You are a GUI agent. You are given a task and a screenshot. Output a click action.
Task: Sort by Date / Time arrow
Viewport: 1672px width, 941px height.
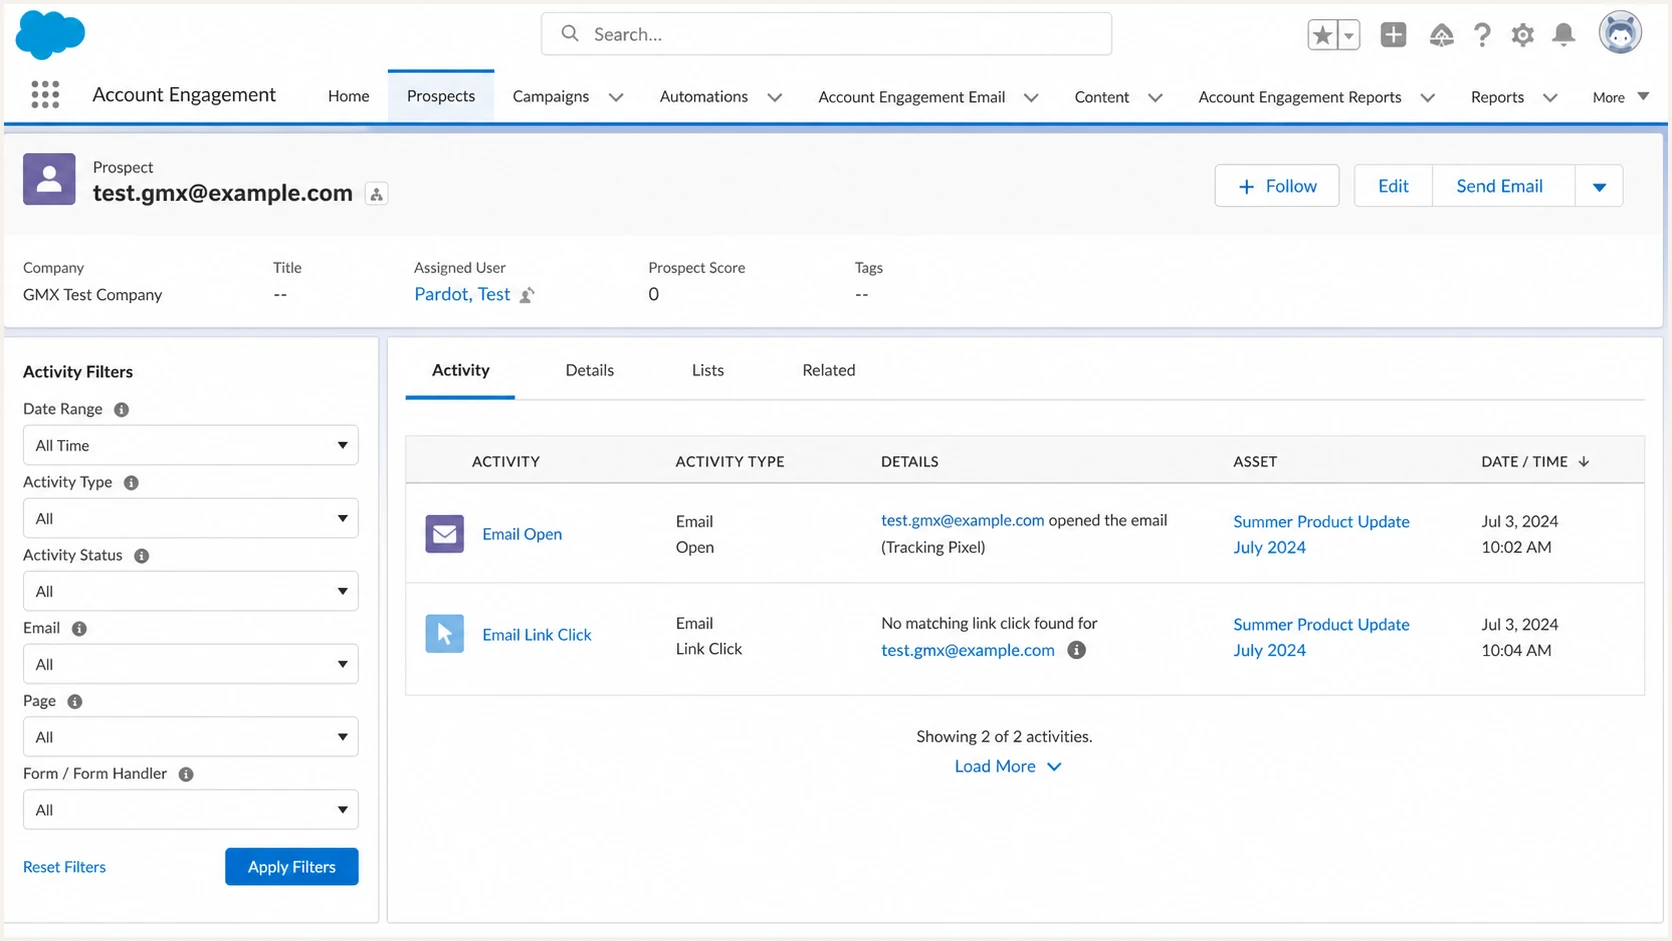point(1584,461)
